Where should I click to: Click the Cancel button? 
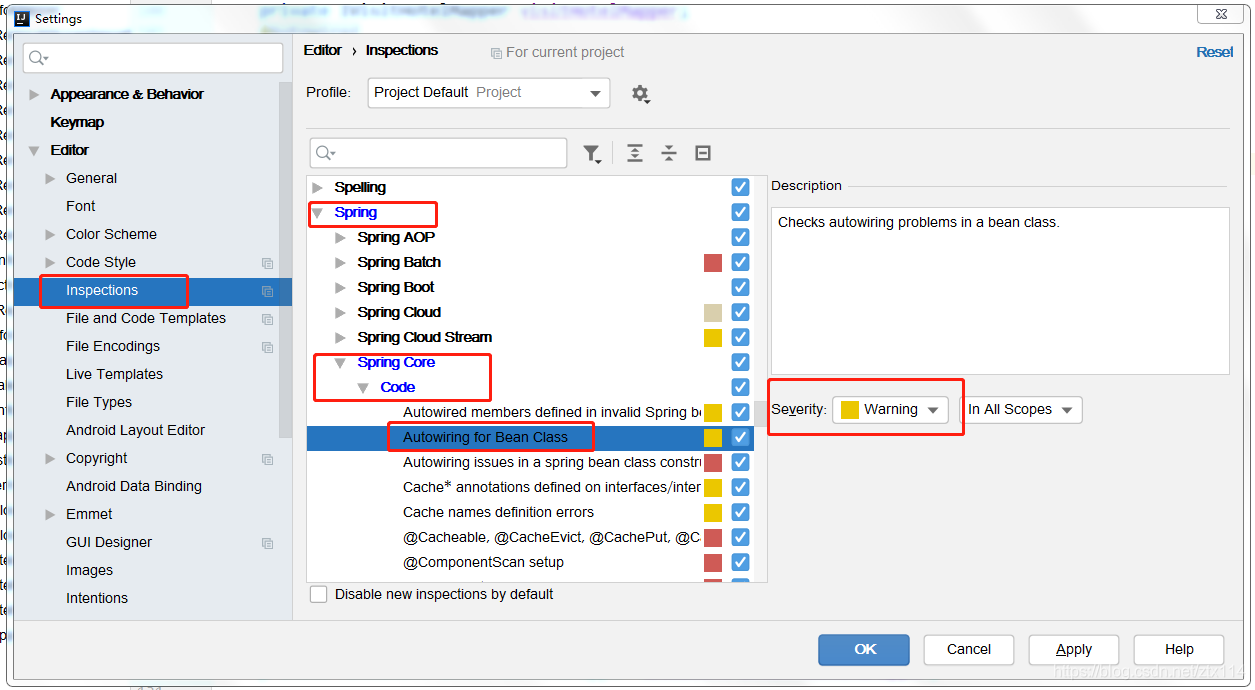[969, 649]
